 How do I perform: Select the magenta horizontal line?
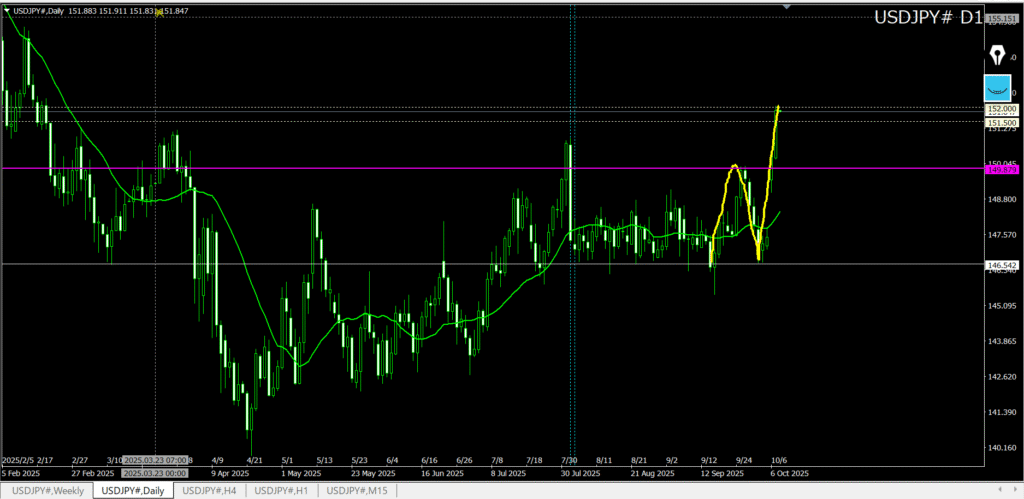400,168
